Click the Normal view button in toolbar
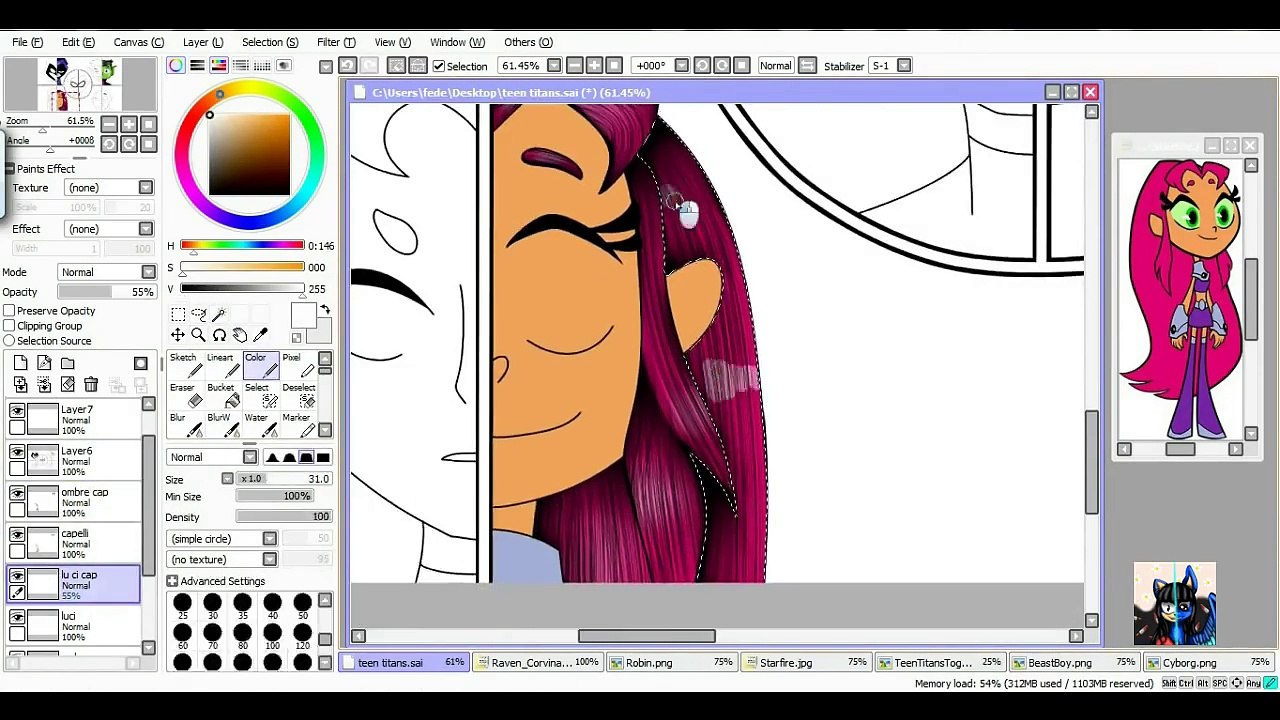The width and height of the screenshot is (1280, 720). (775, 66)
